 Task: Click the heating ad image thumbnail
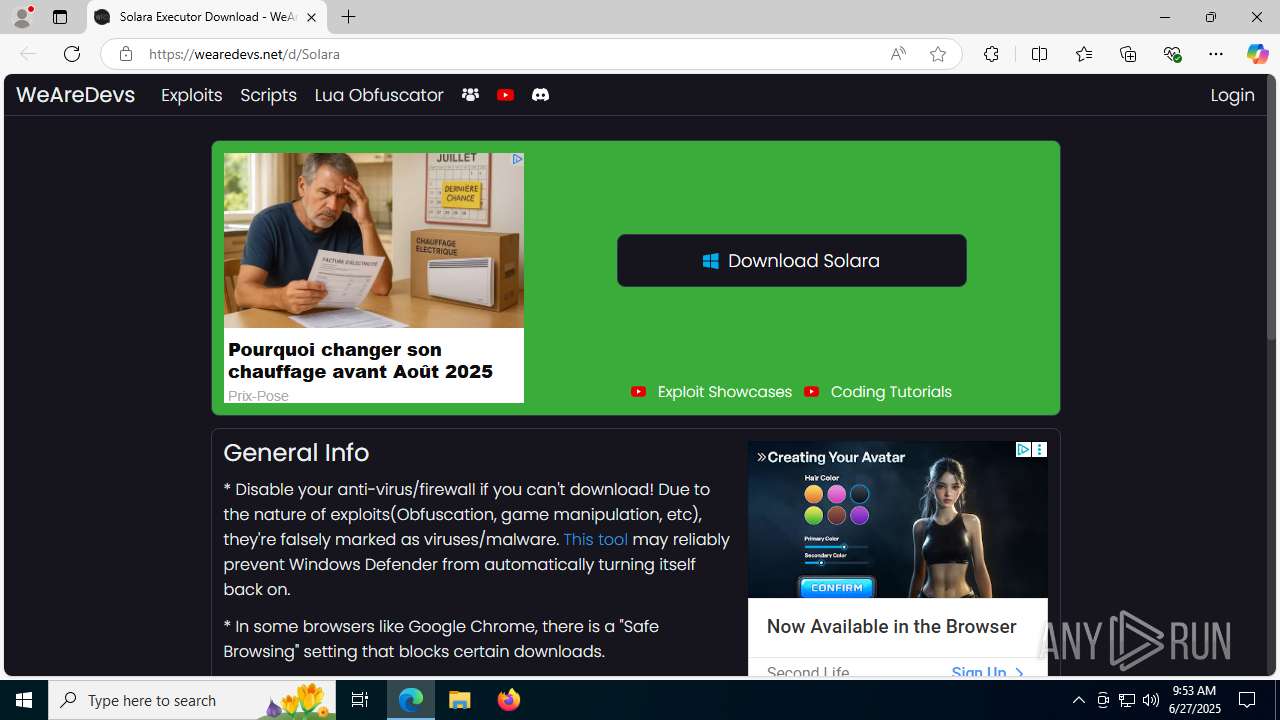pos(373,240)
